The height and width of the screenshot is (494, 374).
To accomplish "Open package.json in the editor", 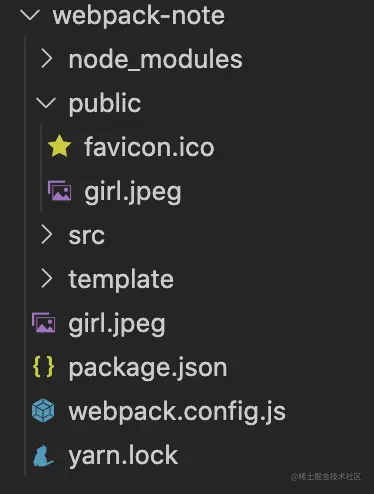I will pyautogui.click(x=148, y=368).
